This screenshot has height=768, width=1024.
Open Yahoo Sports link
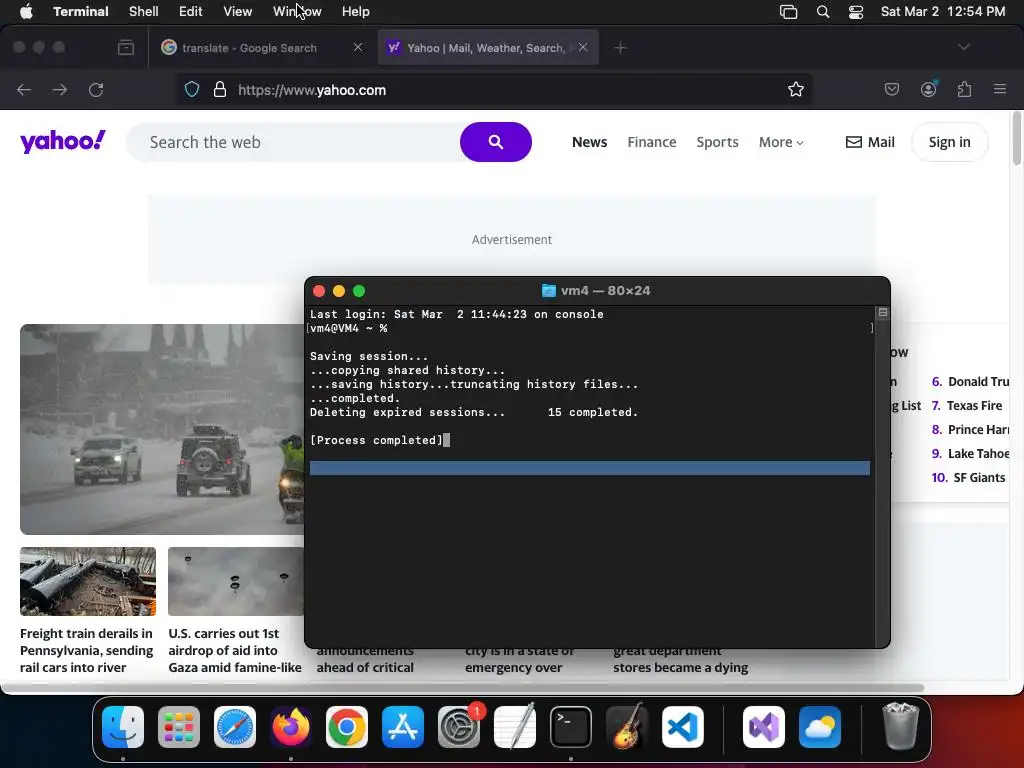717,142
